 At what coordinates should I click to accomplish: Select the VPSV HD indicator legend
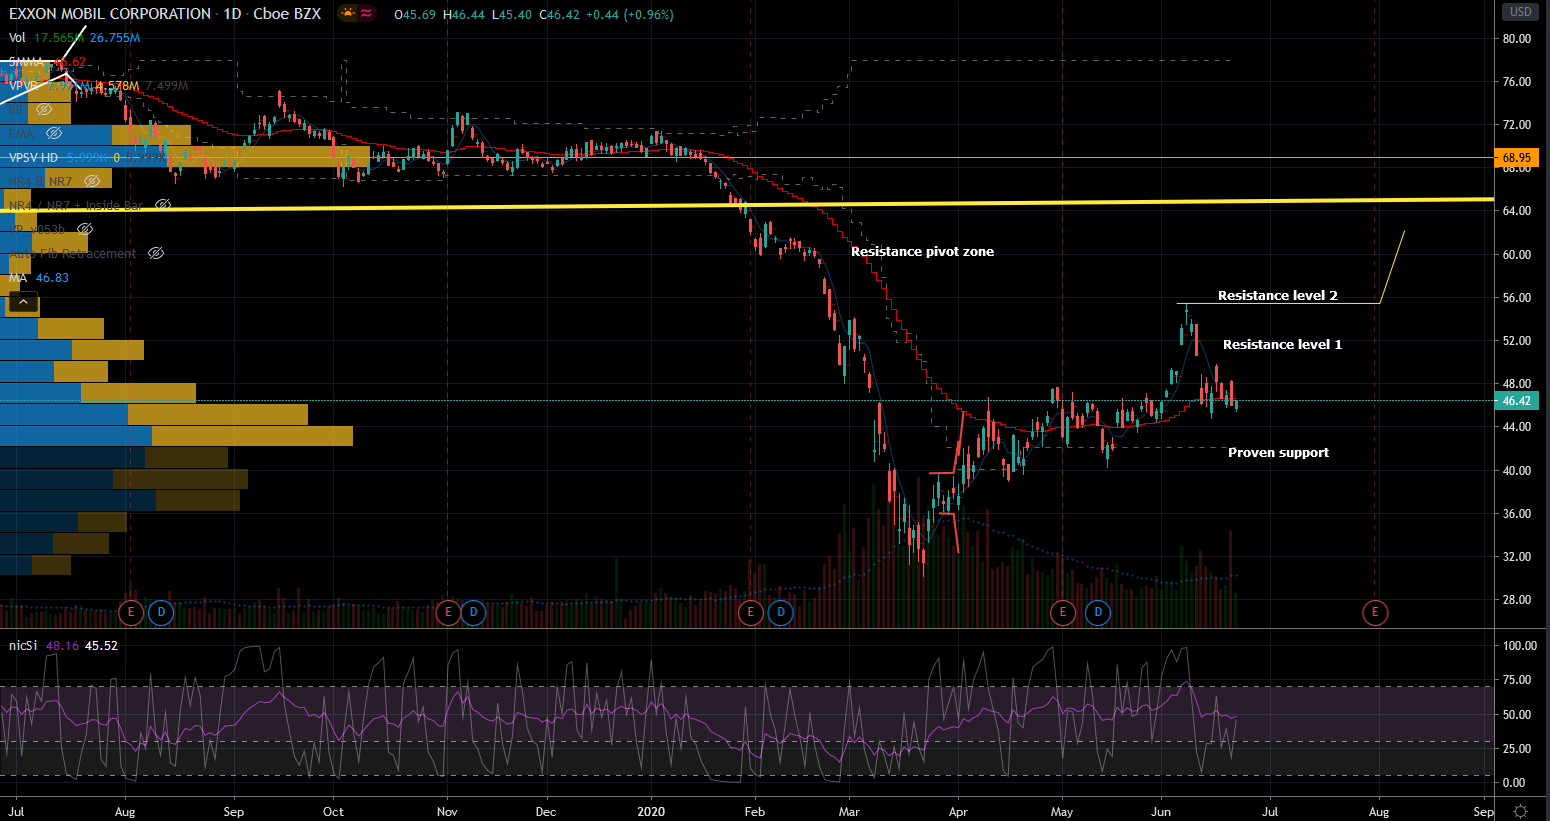click(x=33, y=158)
